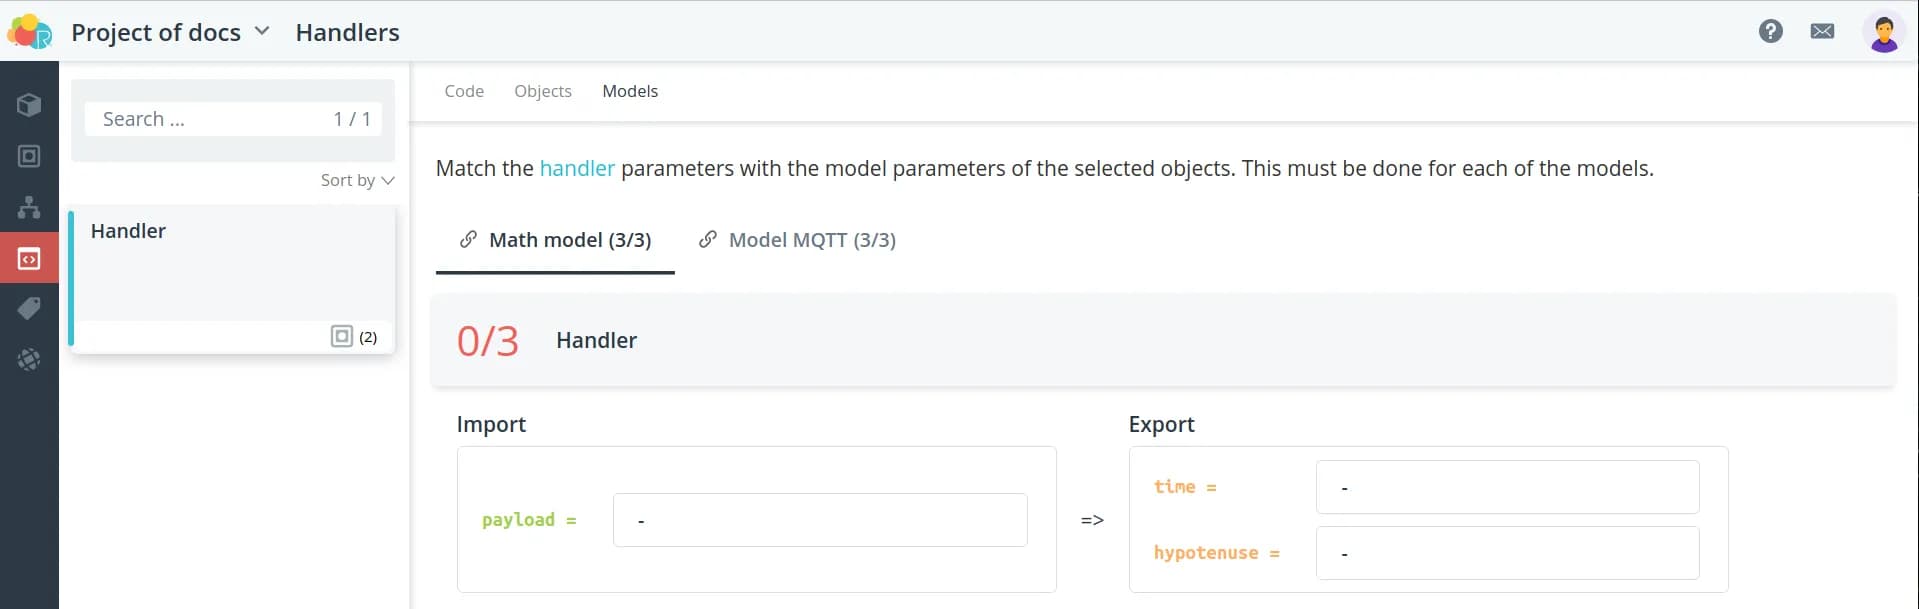Viewport: 1919px width, 609px height.
Task: Open the hypotenuse export parameter dropdown
Action: click(x=1506, y=553)
